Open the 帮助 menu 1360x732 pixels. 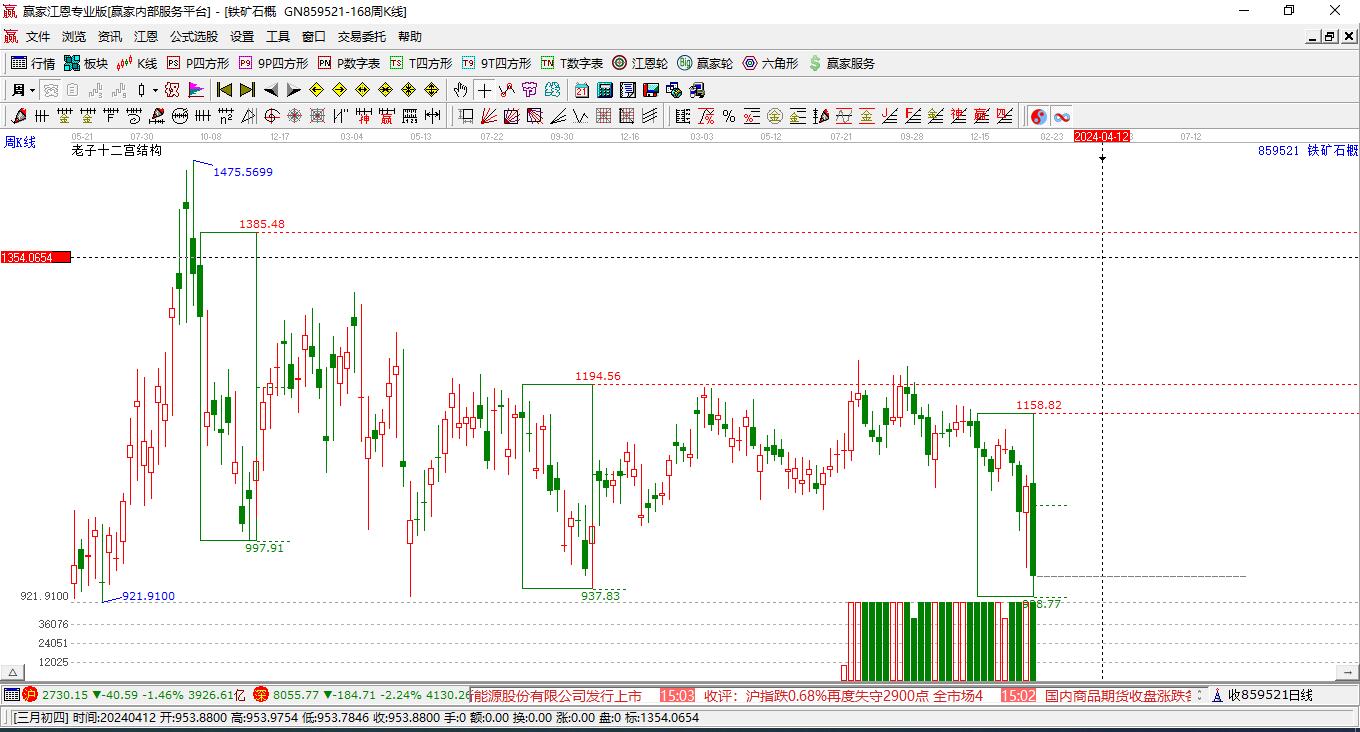point(410,36)
